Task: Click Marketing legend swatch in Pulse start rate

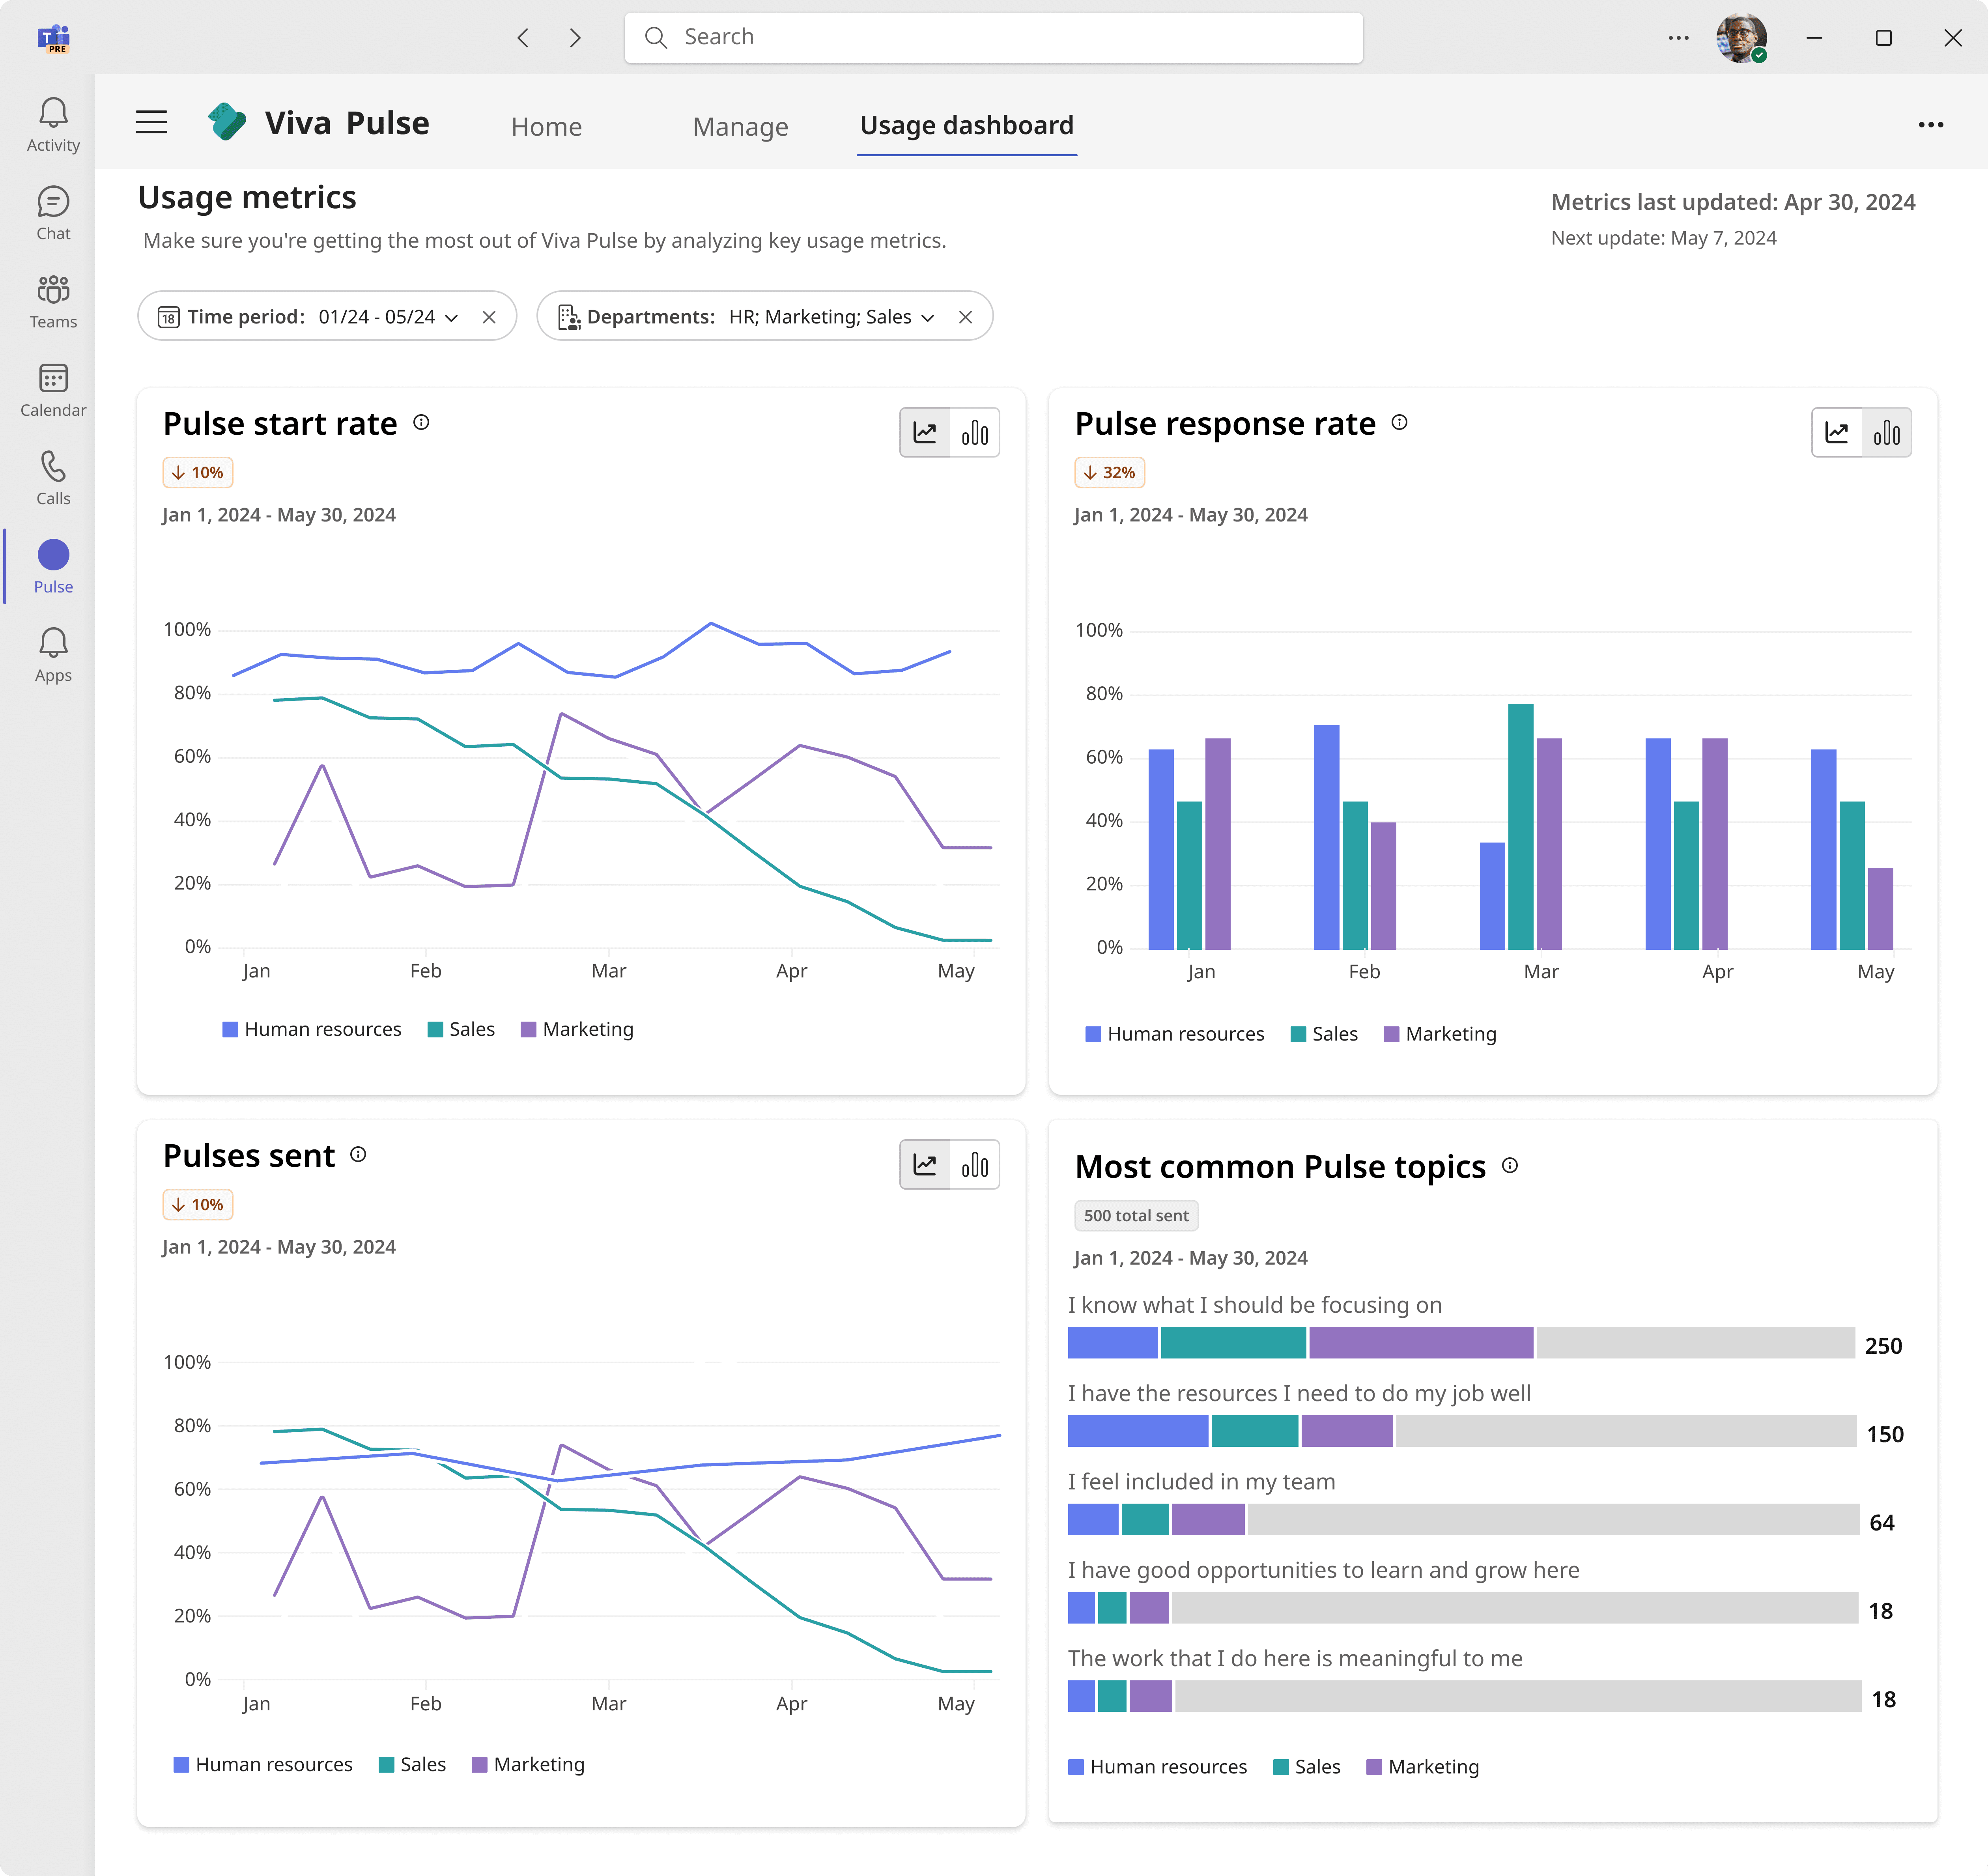Action: [x=529, y=1029]
